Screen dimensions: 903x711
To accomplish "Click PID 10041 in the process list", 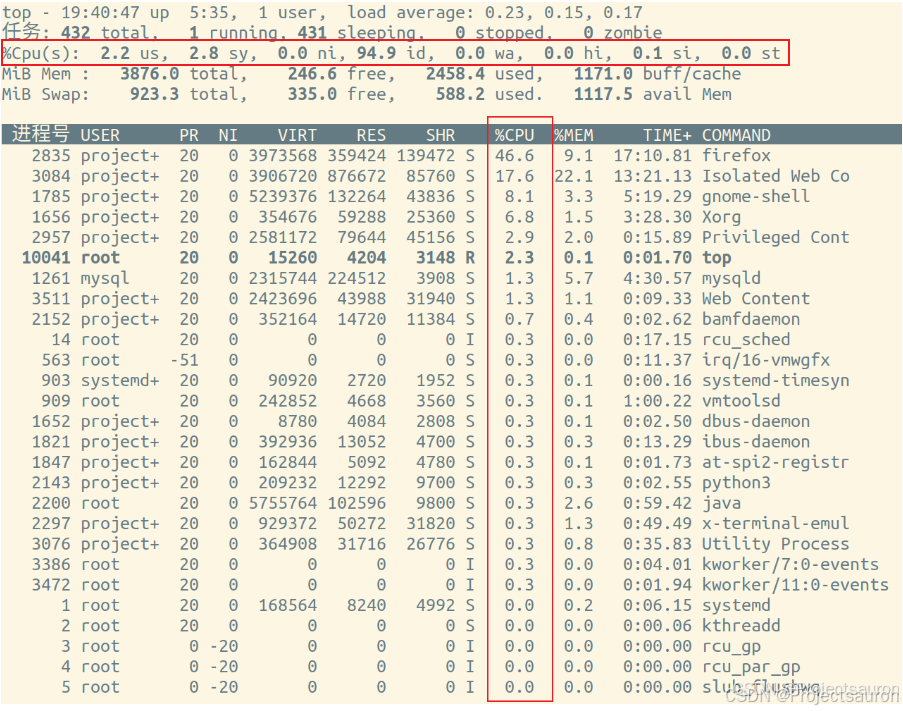I will pos(46,258).
